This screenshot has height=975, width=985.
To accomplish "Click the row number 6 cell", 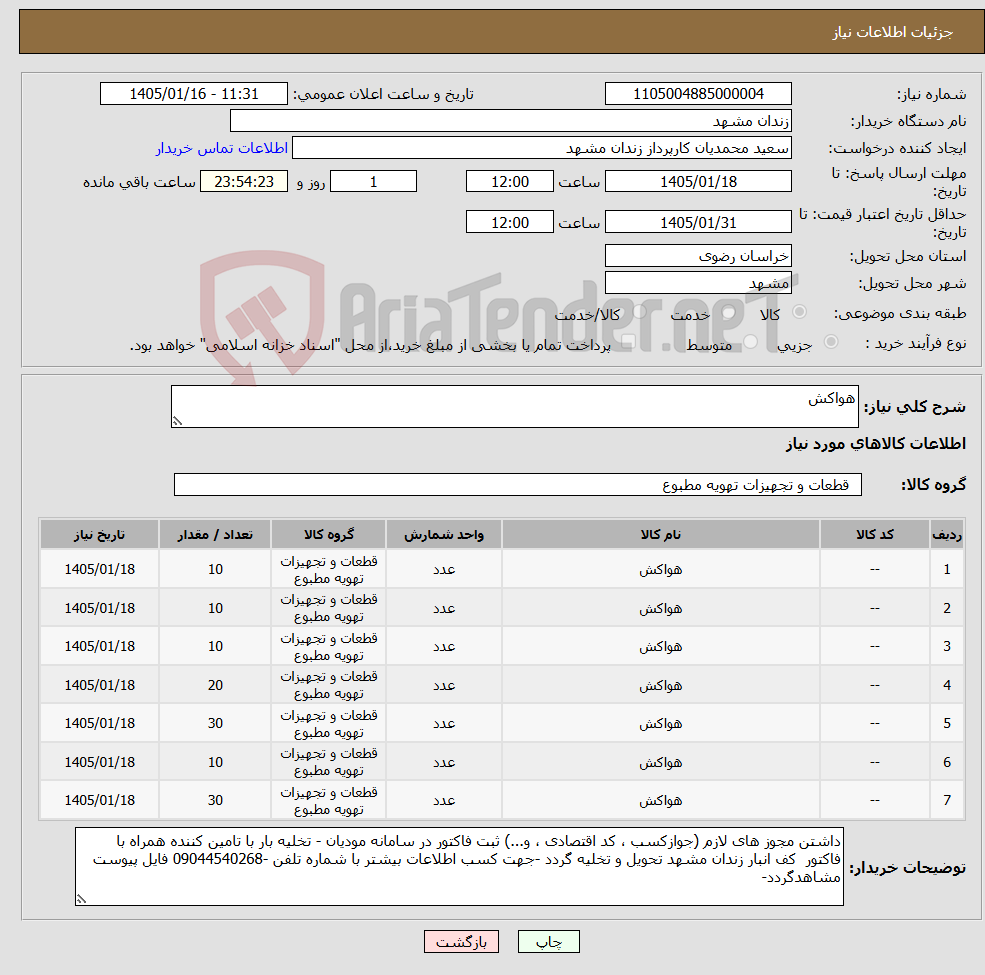I will [947, 762].
